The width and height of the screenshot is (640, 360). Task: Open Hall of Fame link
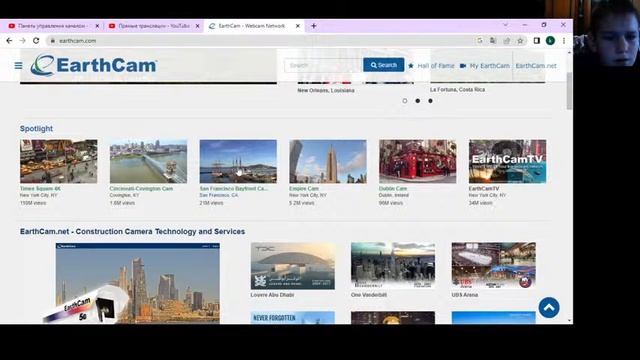[x=431, y=66]
